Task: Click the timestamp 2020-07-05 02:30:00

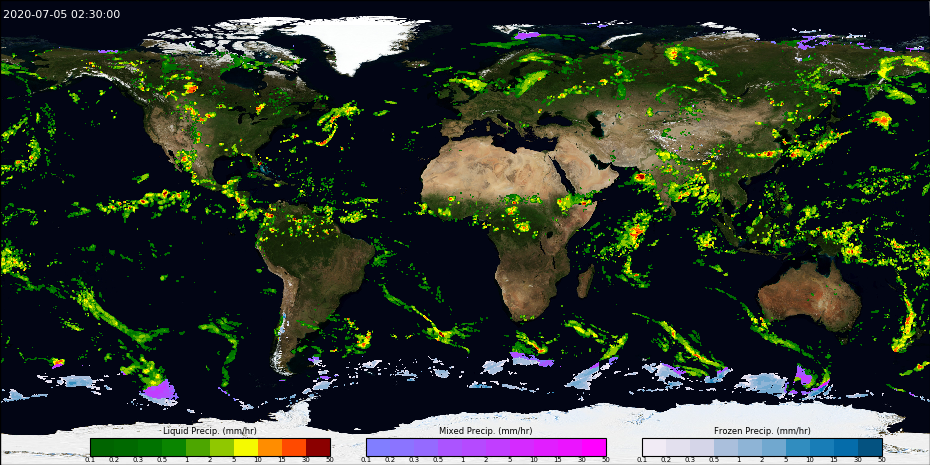Action: coord(62,14)
